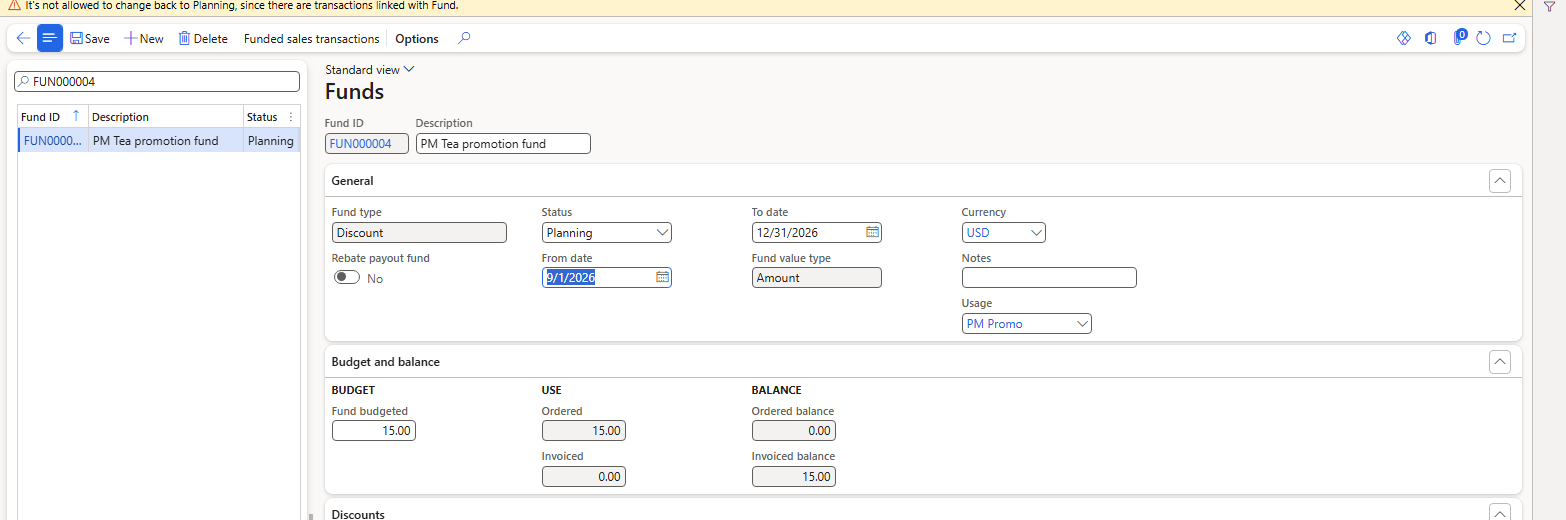Collapse Budget and balance section
The width and height of the screenshot is (1566, 520).
(x=1499, y=362)
